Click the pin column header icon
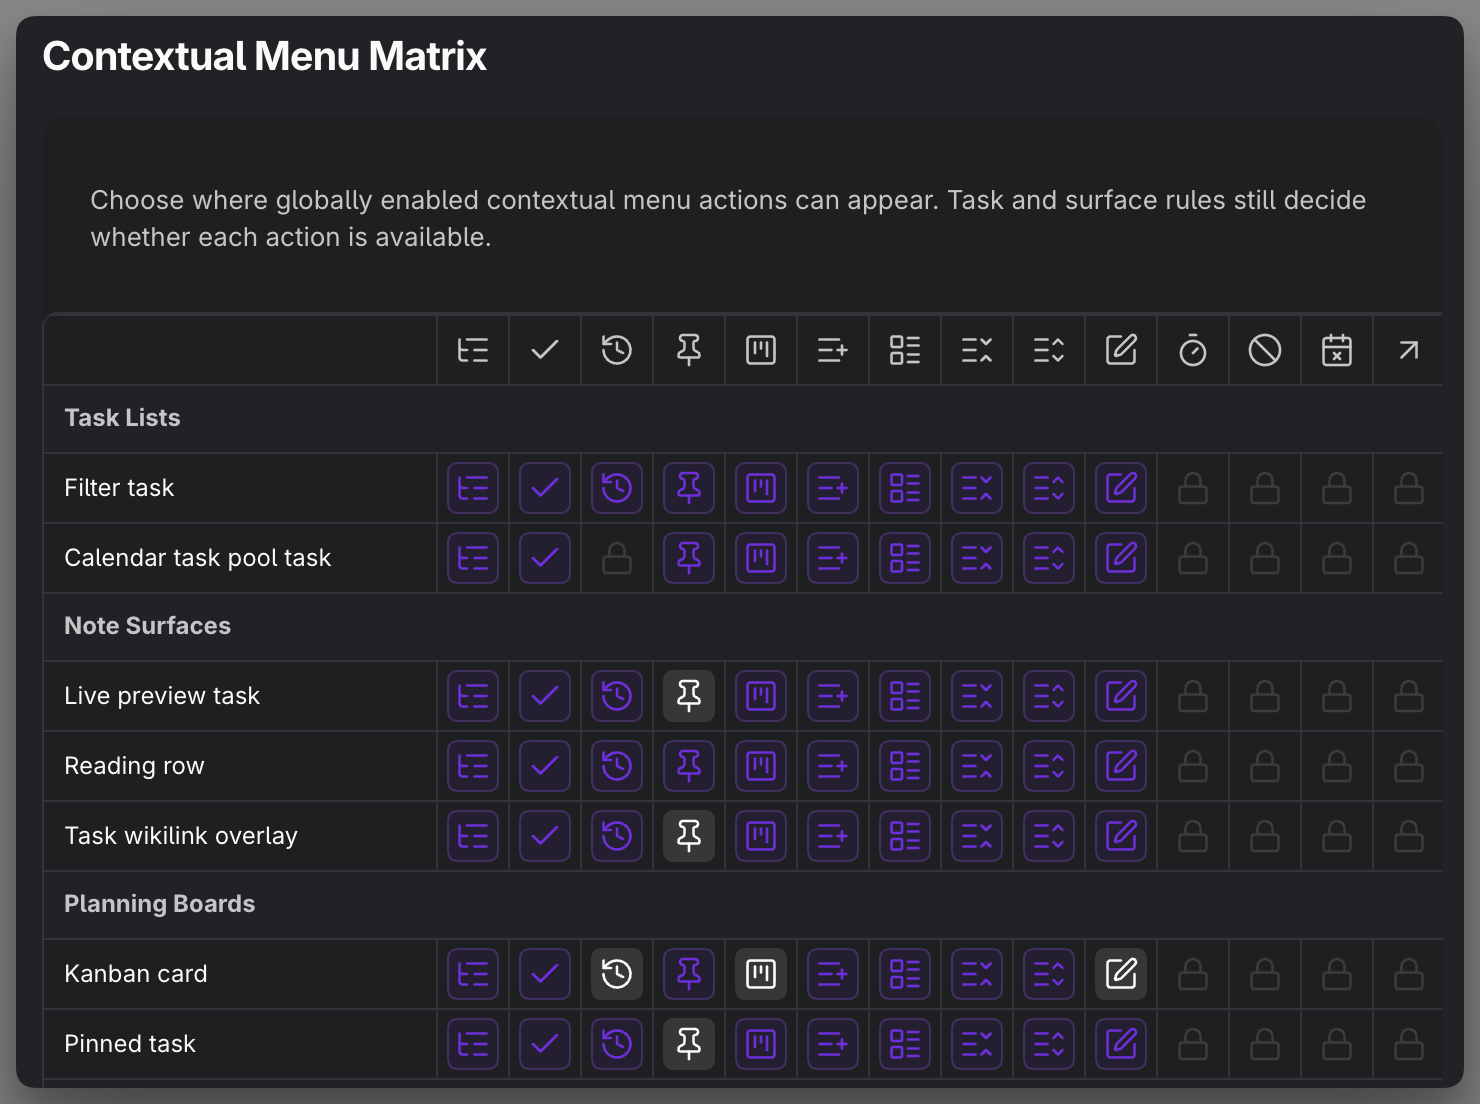This screenshot has height=1104, width=1480. click(x=689, y=350)
